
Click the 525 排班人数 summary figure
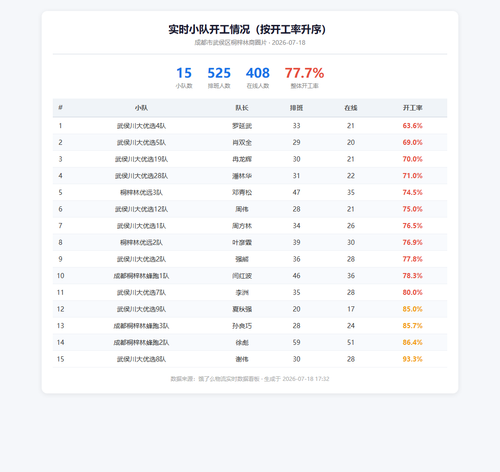pyautogui.click(x=219, y=78)
